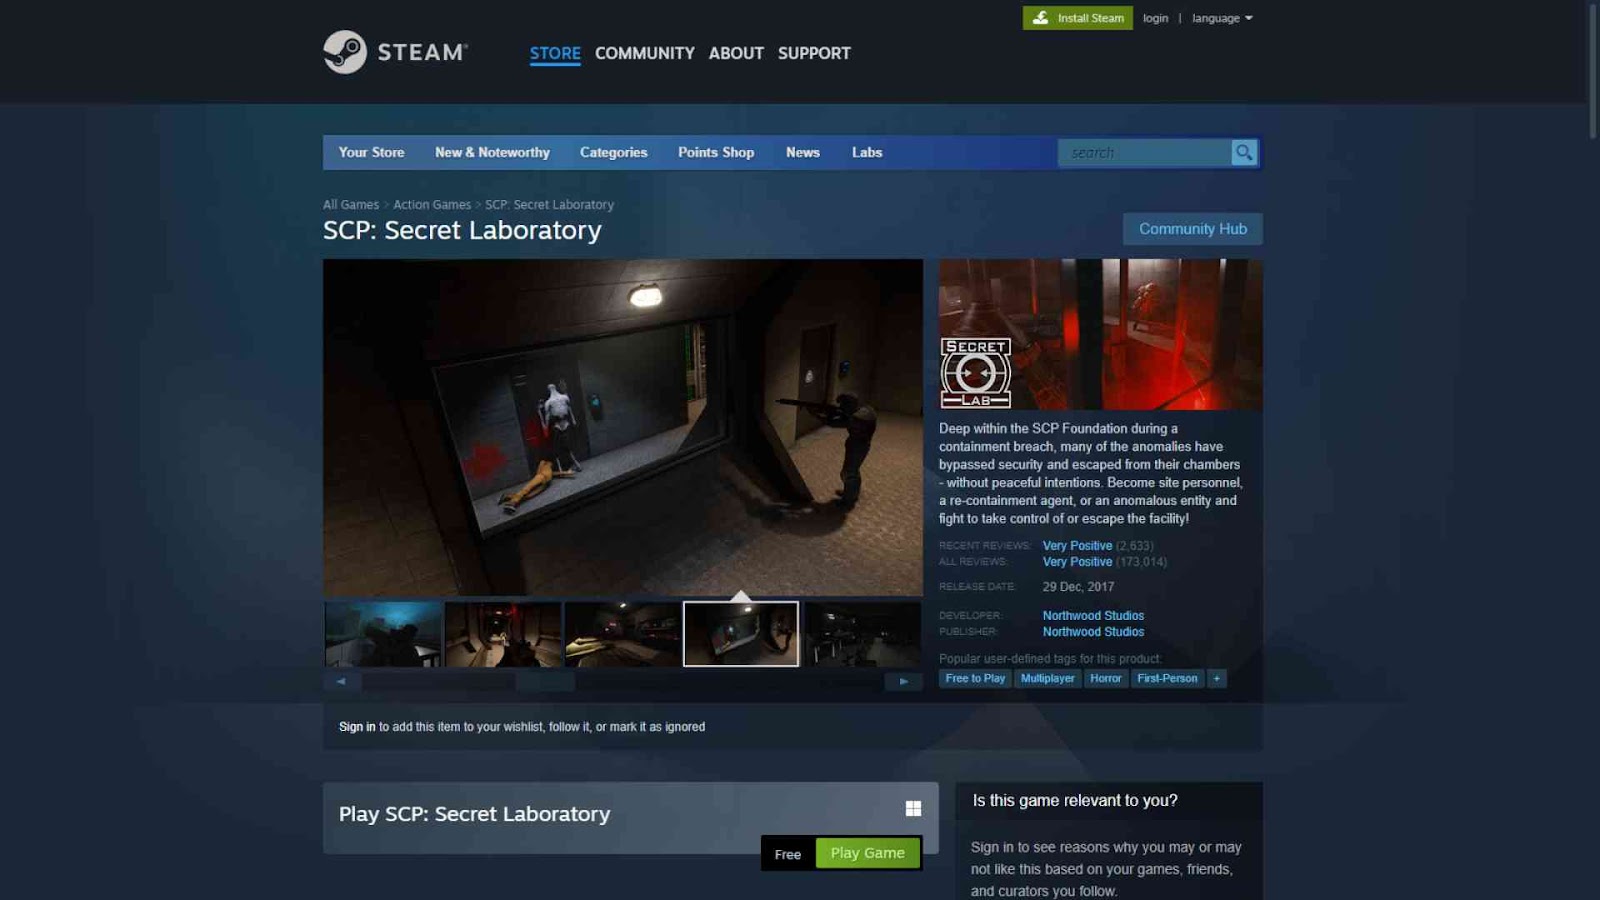The width and height of the screenshot is (1600, 900).
Task: Open the COMMUNITY menu
Action: 644,53
